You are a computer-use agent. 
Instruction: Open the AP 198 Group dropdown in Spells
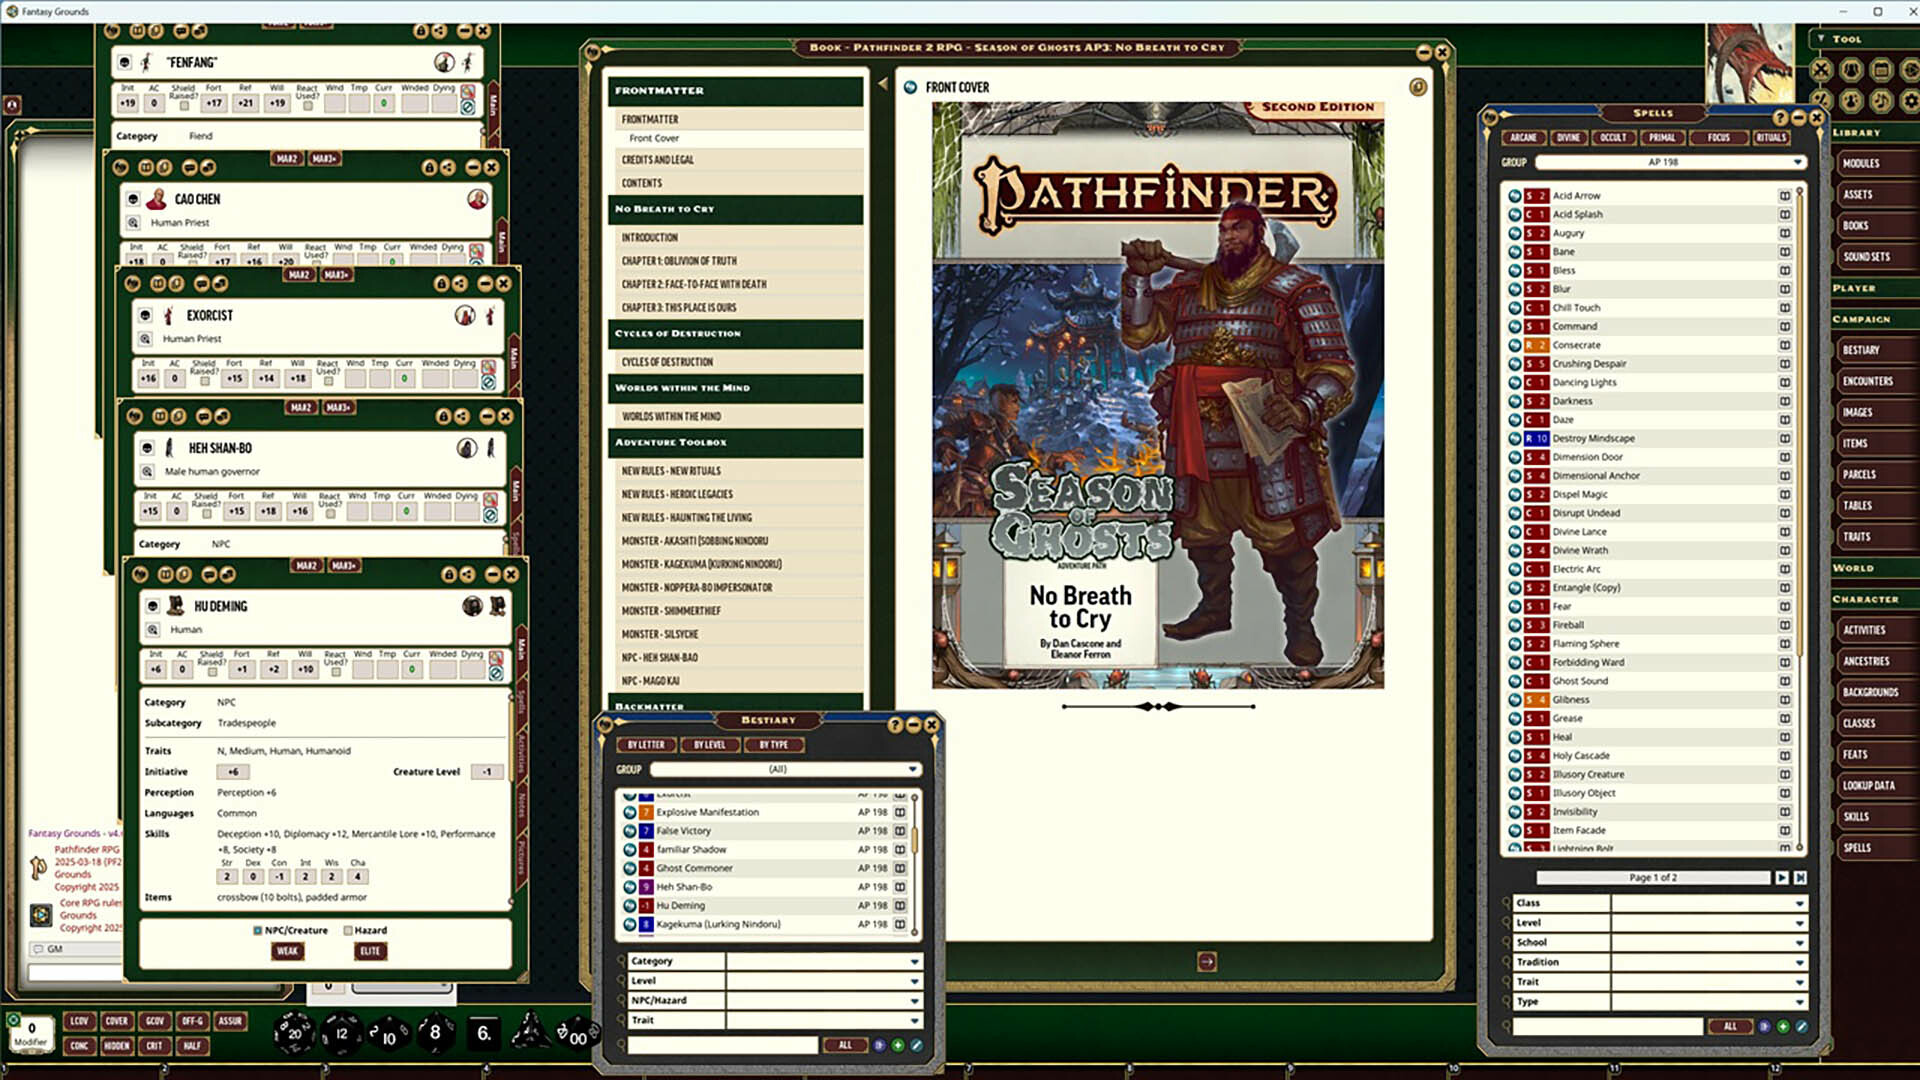coord(1798,162)
